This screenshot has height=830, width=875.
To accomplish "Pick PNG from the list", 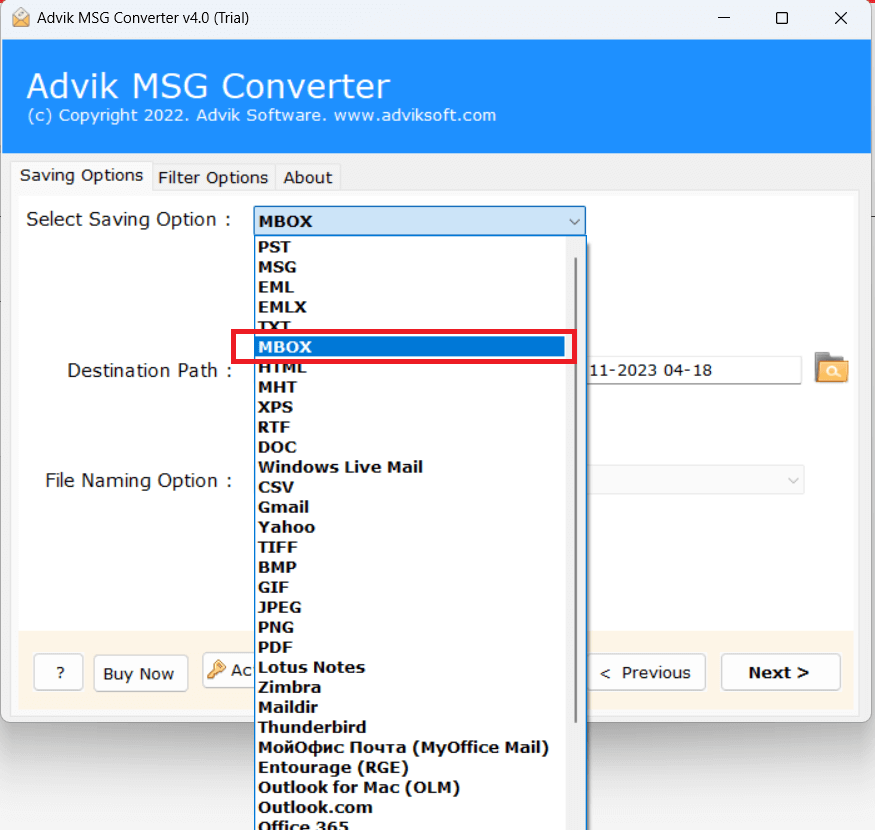I will (x=411, y=627).
